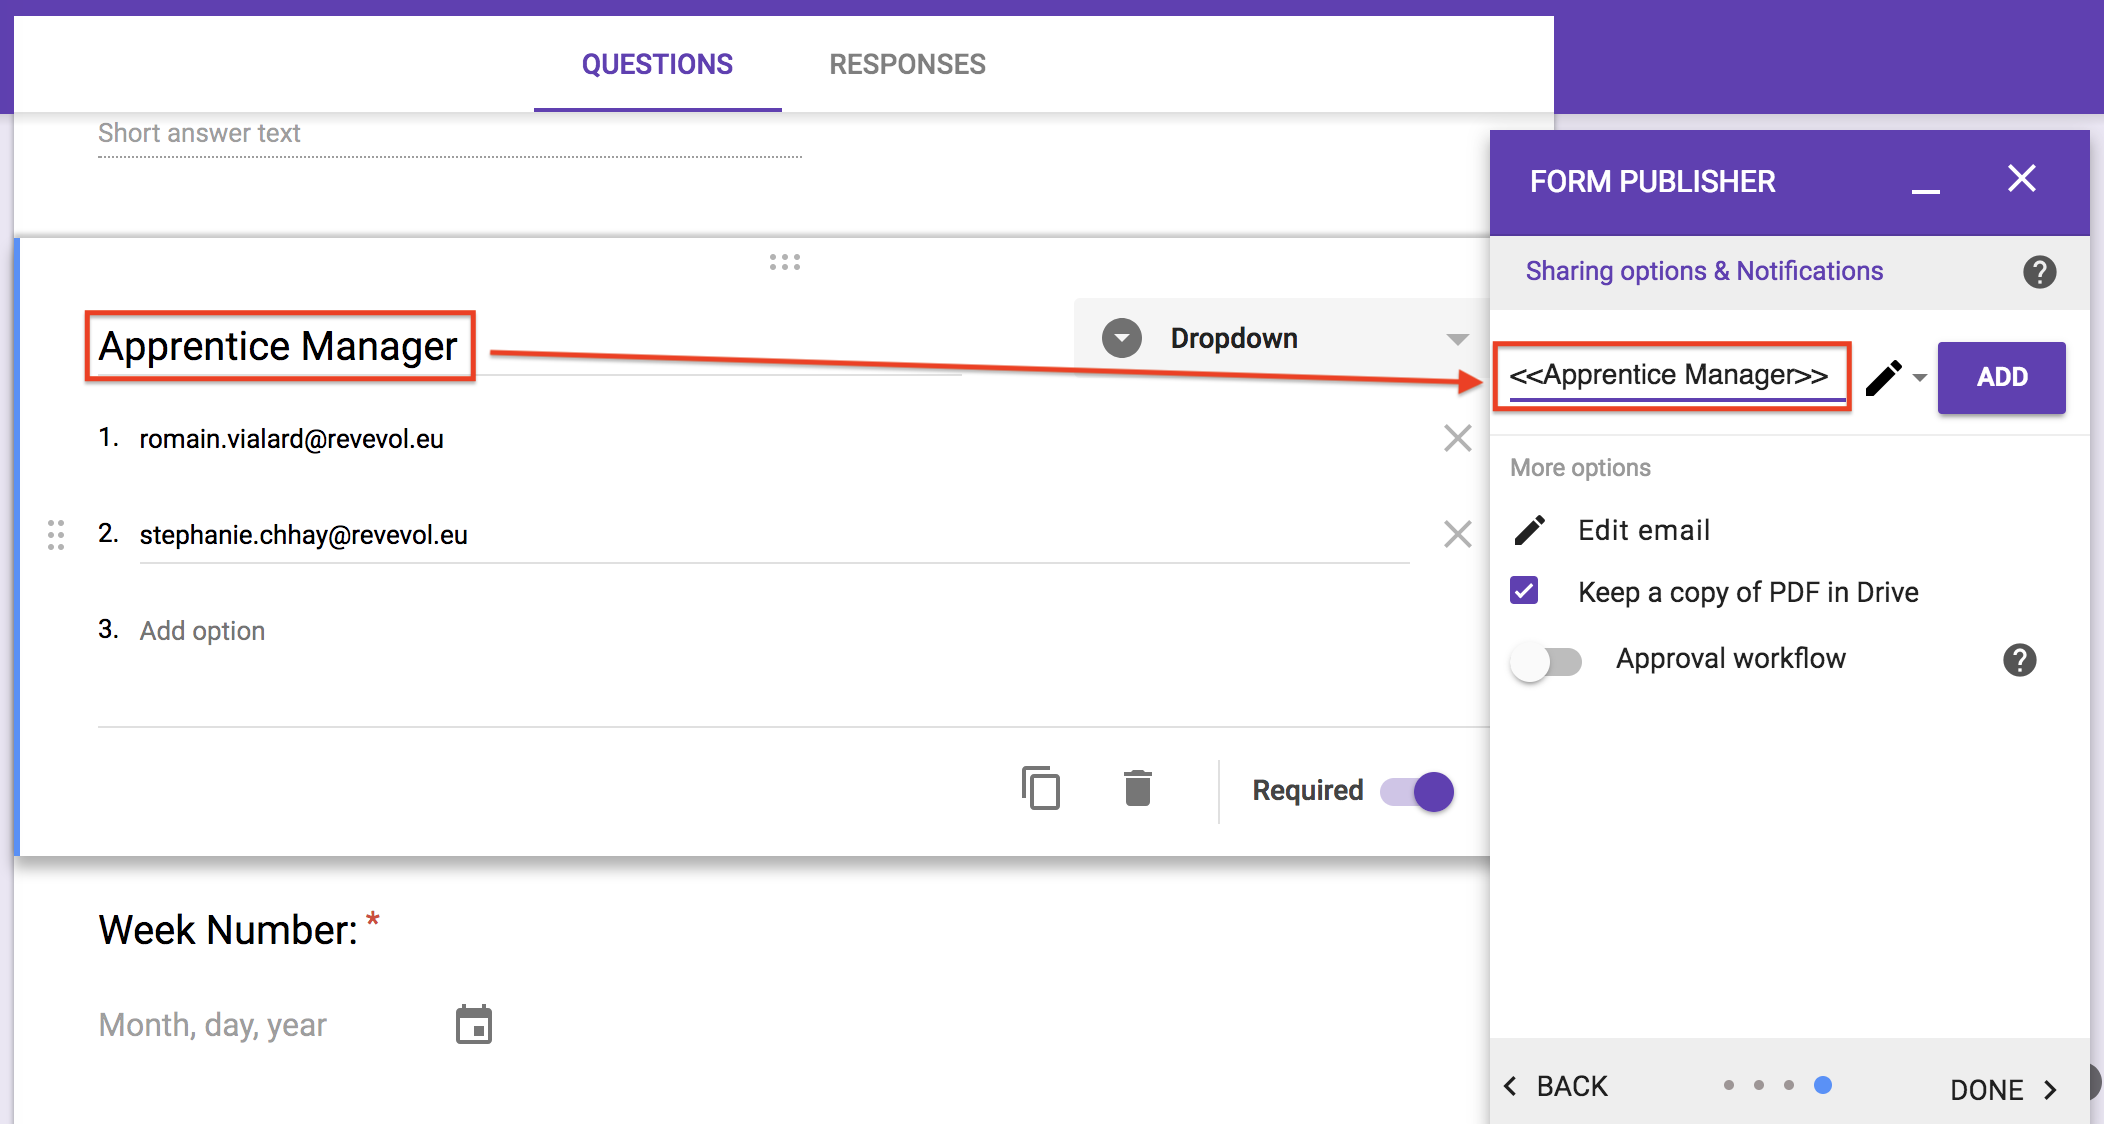Click the edit pencil icon for email

[x=1531, y=530]
